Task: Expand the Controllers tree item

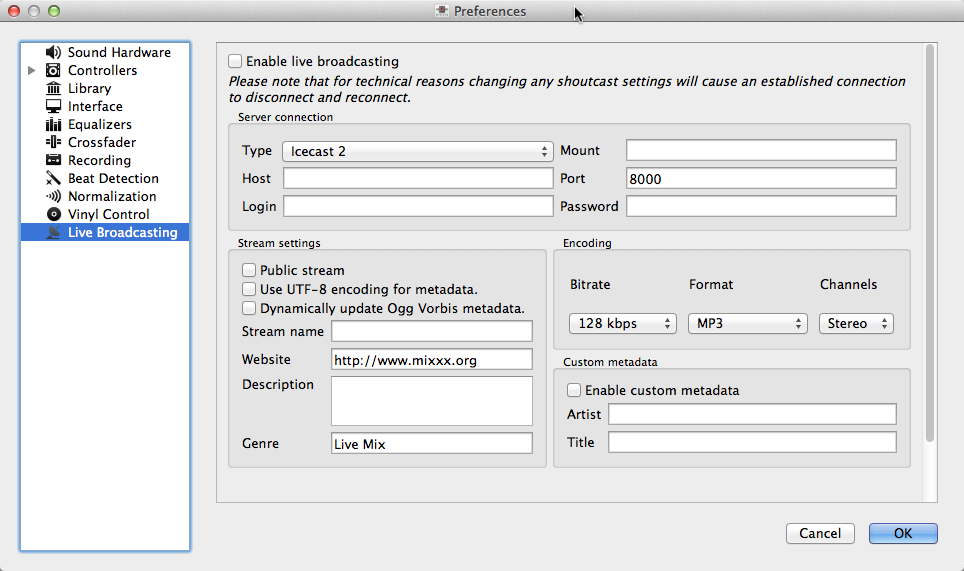Action: click(x=32, y=70)
